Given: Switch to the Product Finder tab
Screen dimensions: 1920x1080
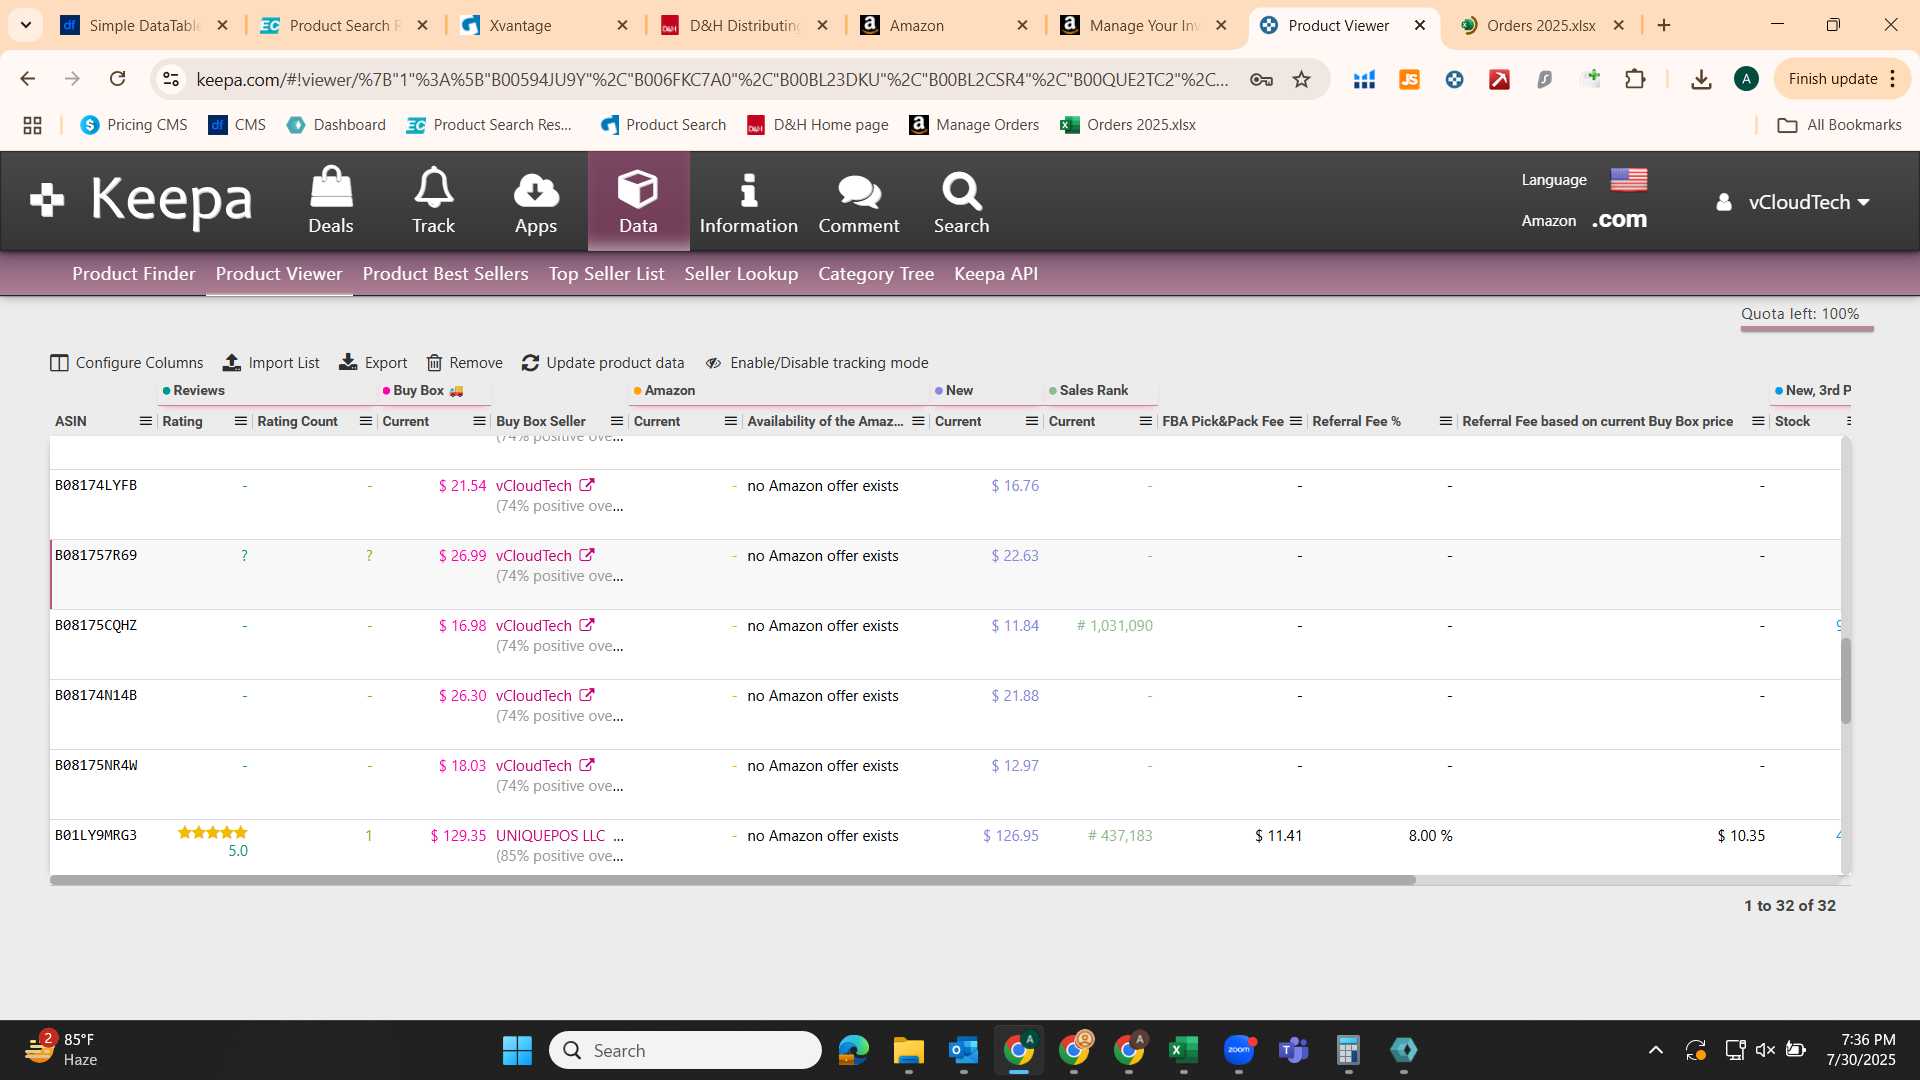Looking at the screenshot, I should coord(134,274).
